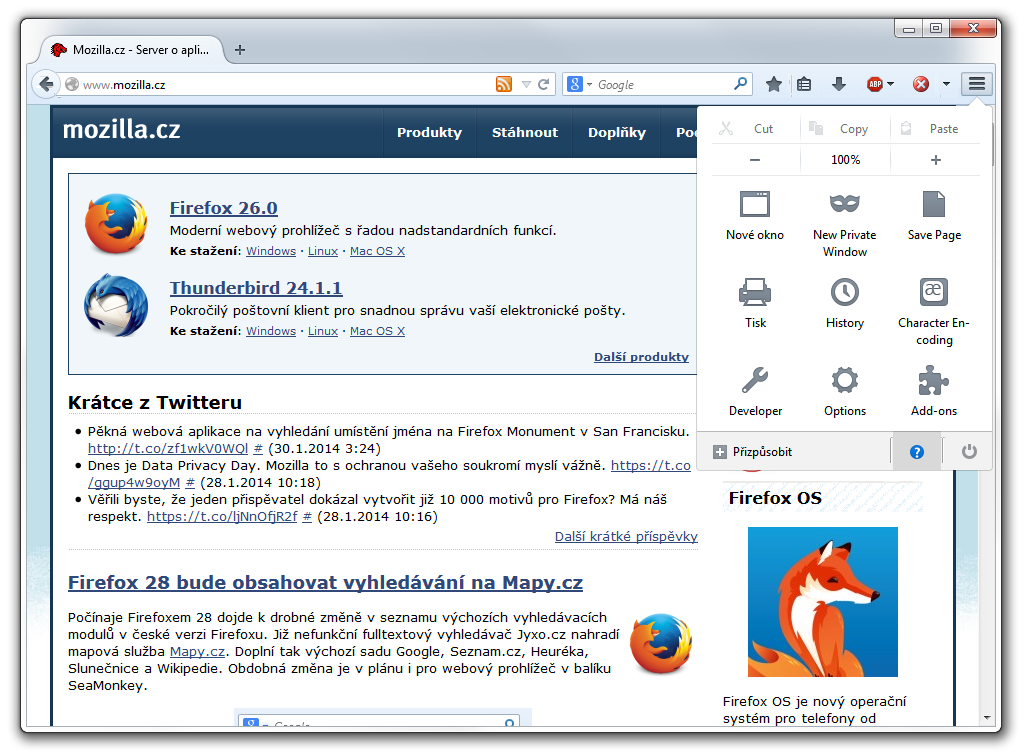This screenshot has width=1026, height=755.
Task: Click the Save Page icon
Action: 934,205
